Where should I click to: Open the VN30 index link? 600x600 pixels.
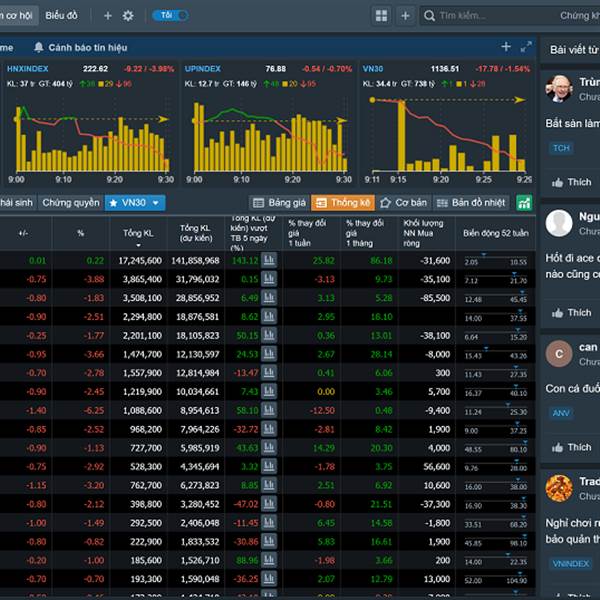pos(373,69)
